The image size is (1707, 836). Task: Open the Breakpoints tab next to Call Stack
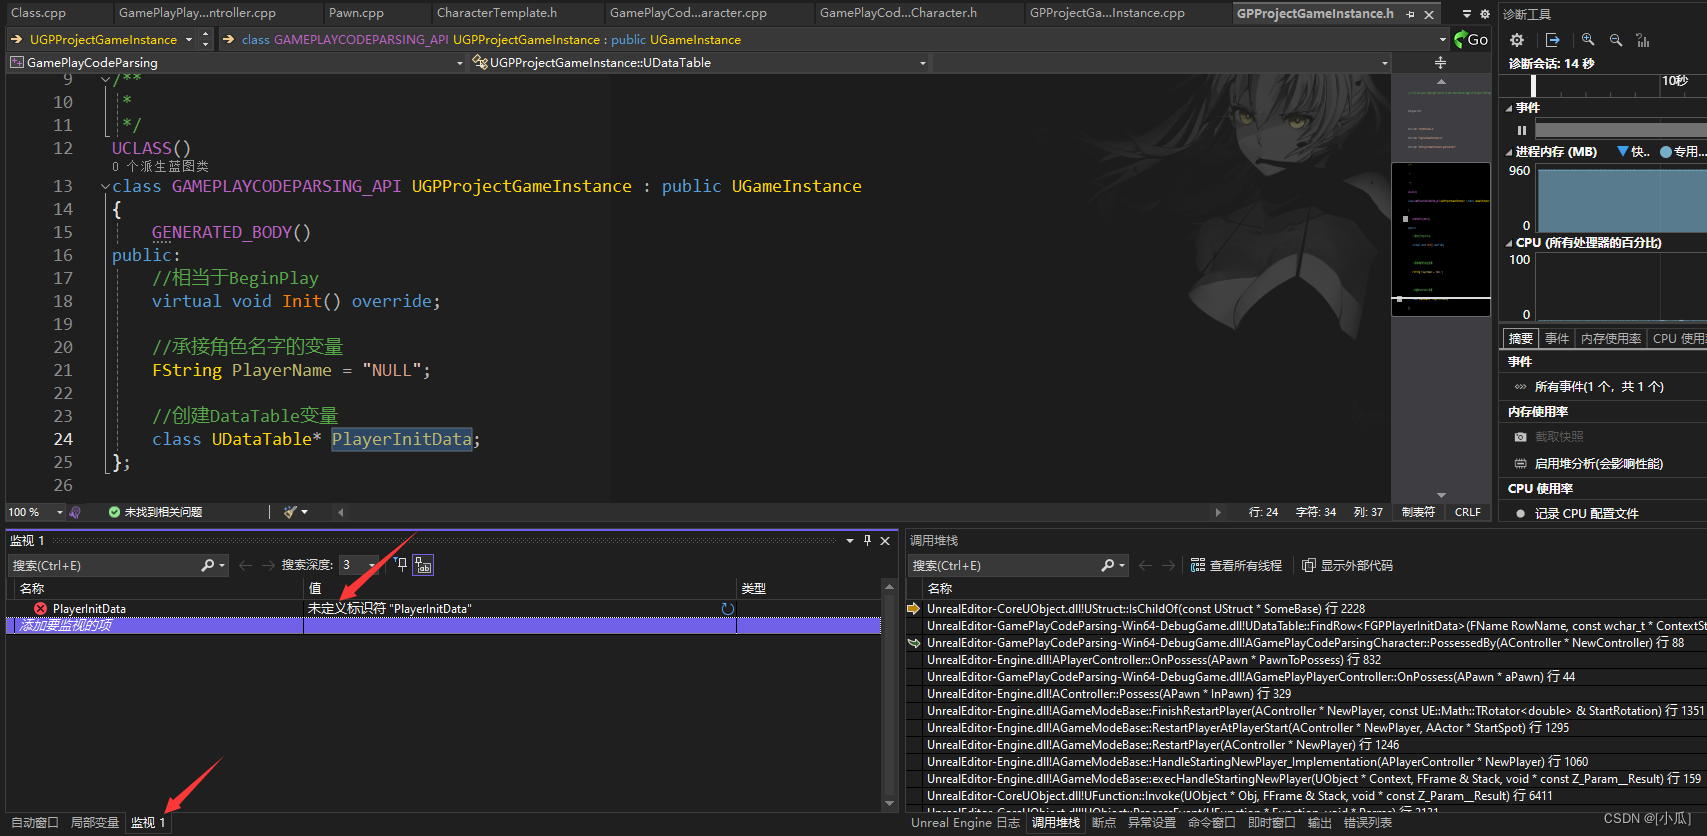click(x=1104, y=823)
